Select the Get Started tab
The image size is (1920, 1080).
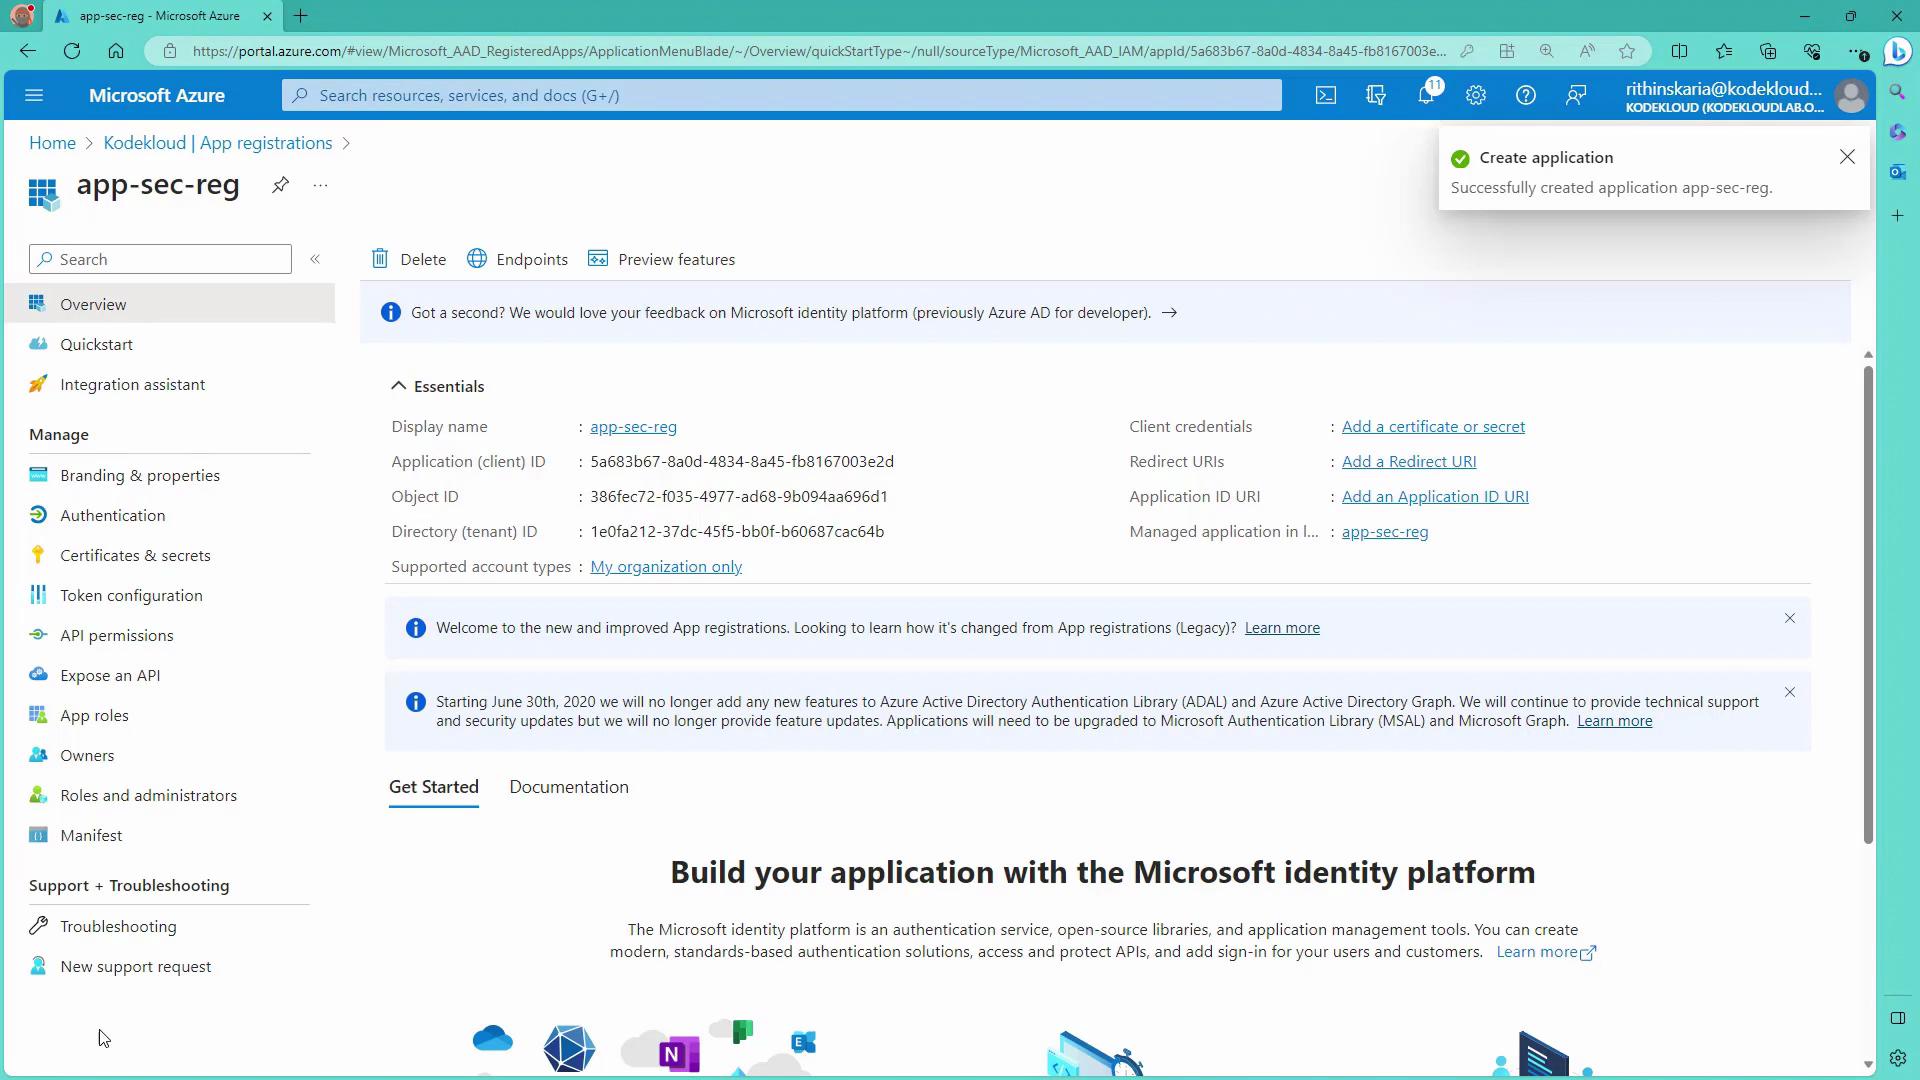click(434, 787)
